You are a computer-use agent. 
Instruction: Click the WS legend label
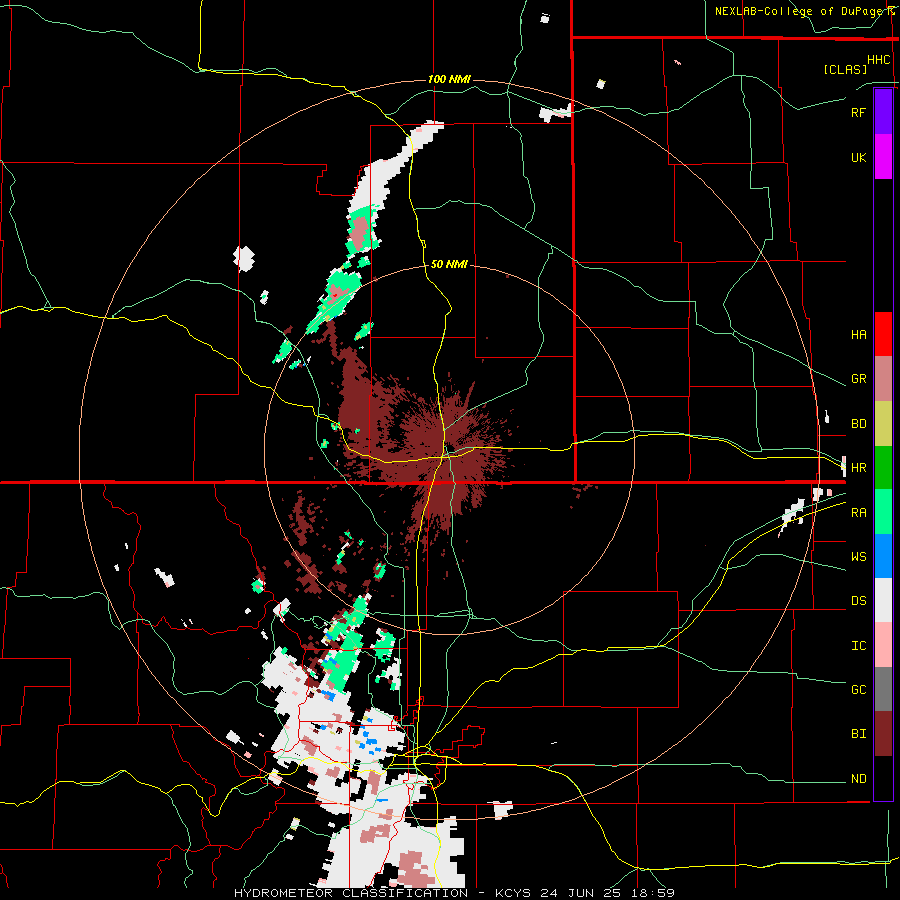point(858,557)
